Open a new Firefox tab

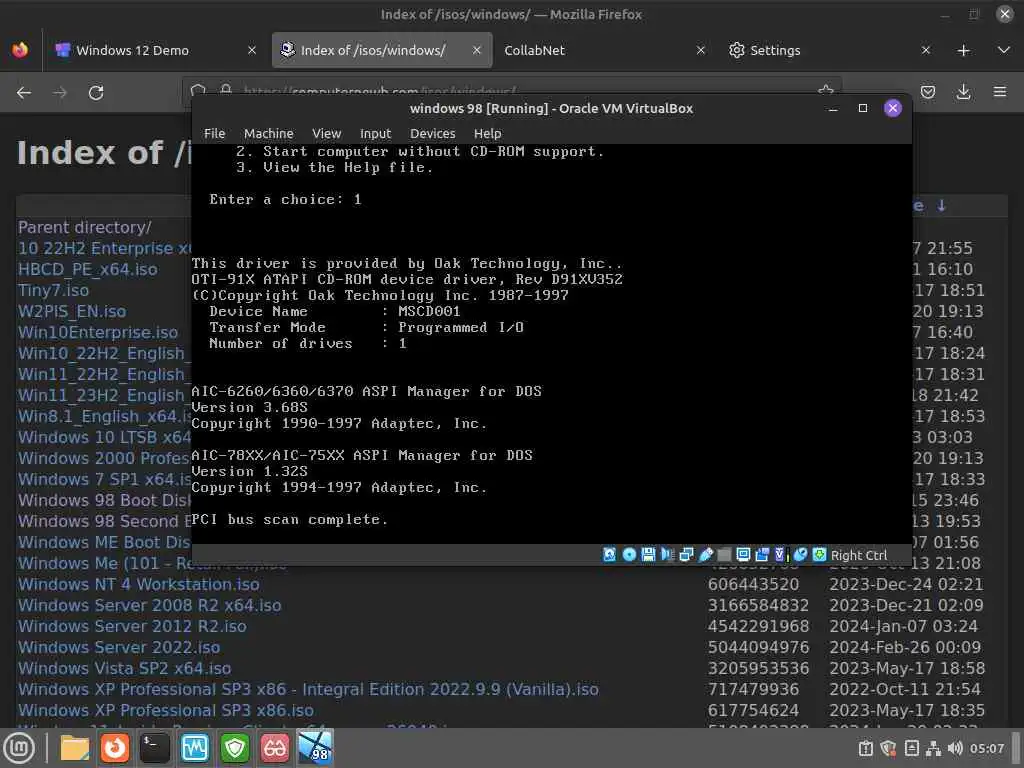963,50
